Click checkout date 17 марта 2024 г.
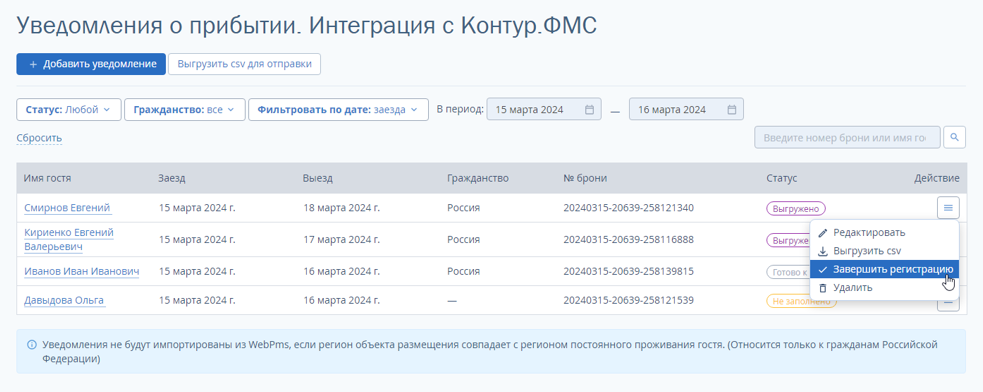The image size is (983, 392). click(x=341, y=240)
